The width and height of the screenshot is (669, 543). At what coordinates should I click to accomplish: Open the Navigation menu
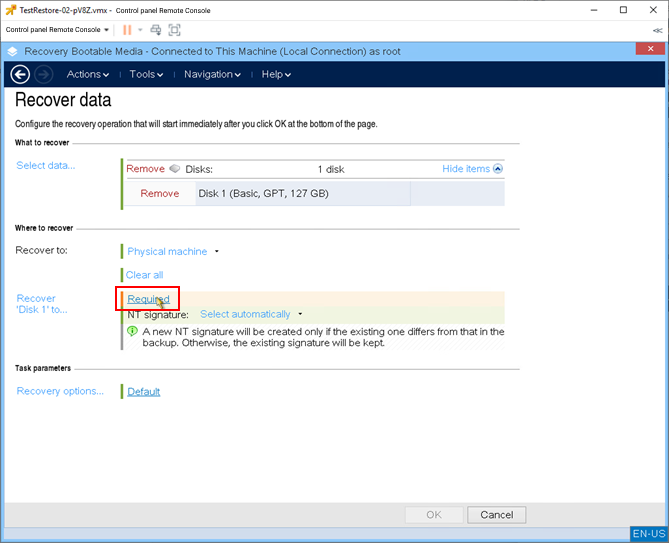click(212, 74)
